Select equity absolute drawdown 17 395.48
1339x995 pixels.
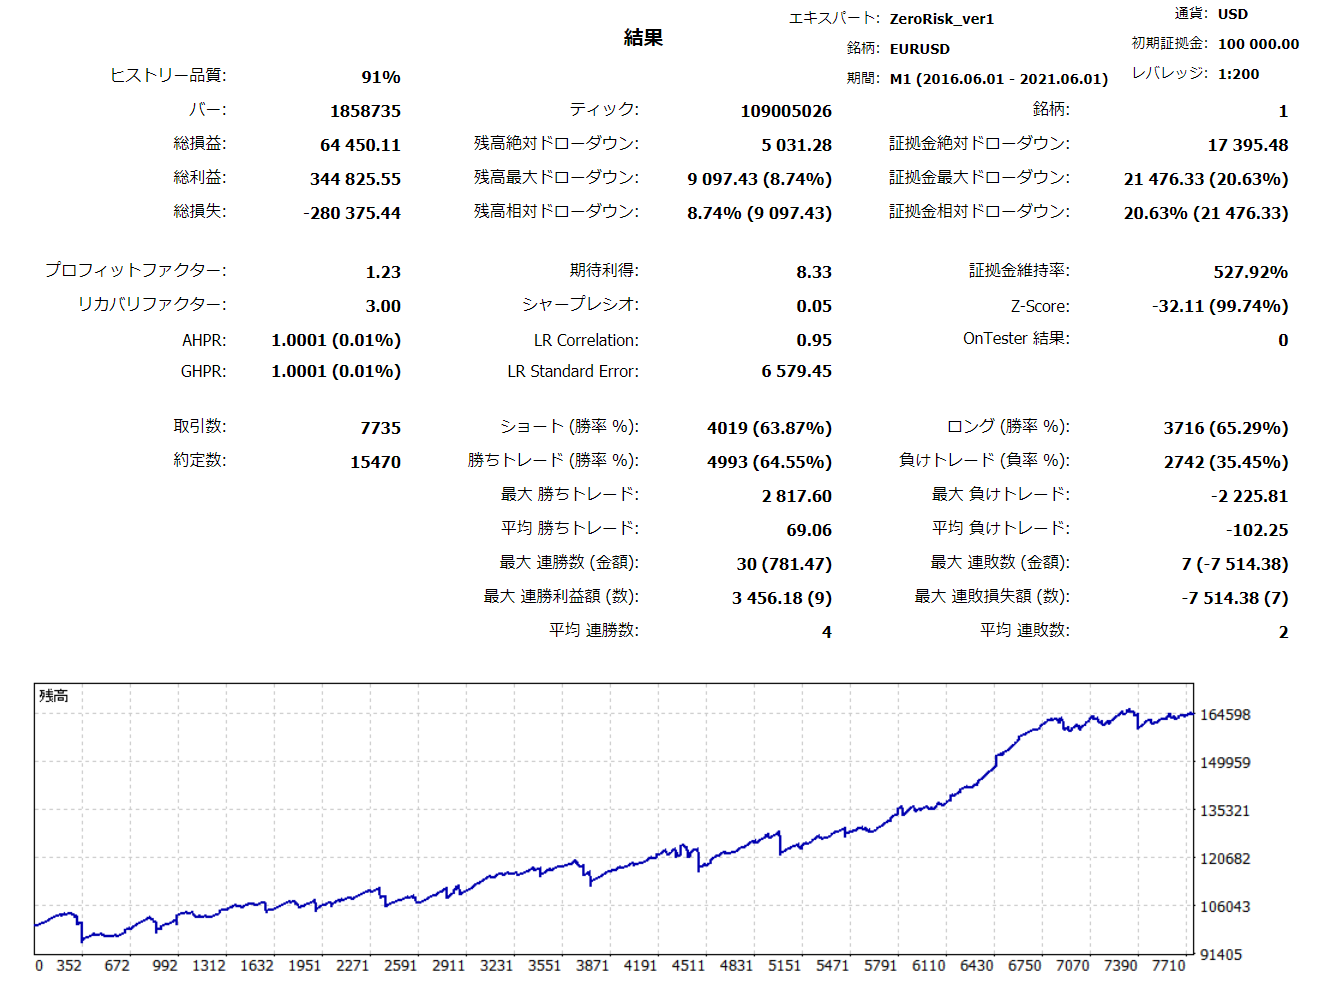tap(1247, 145)
